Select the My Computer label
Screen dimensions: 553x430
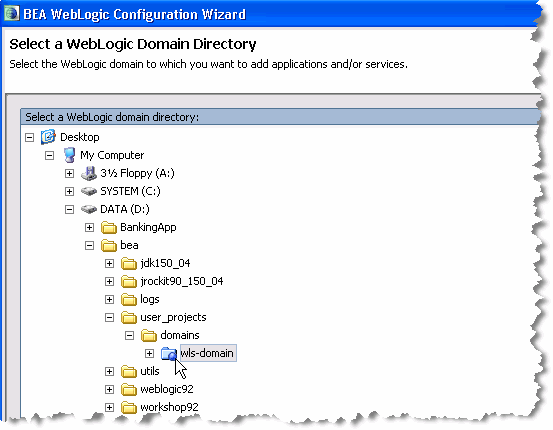(x=112, y=155)
